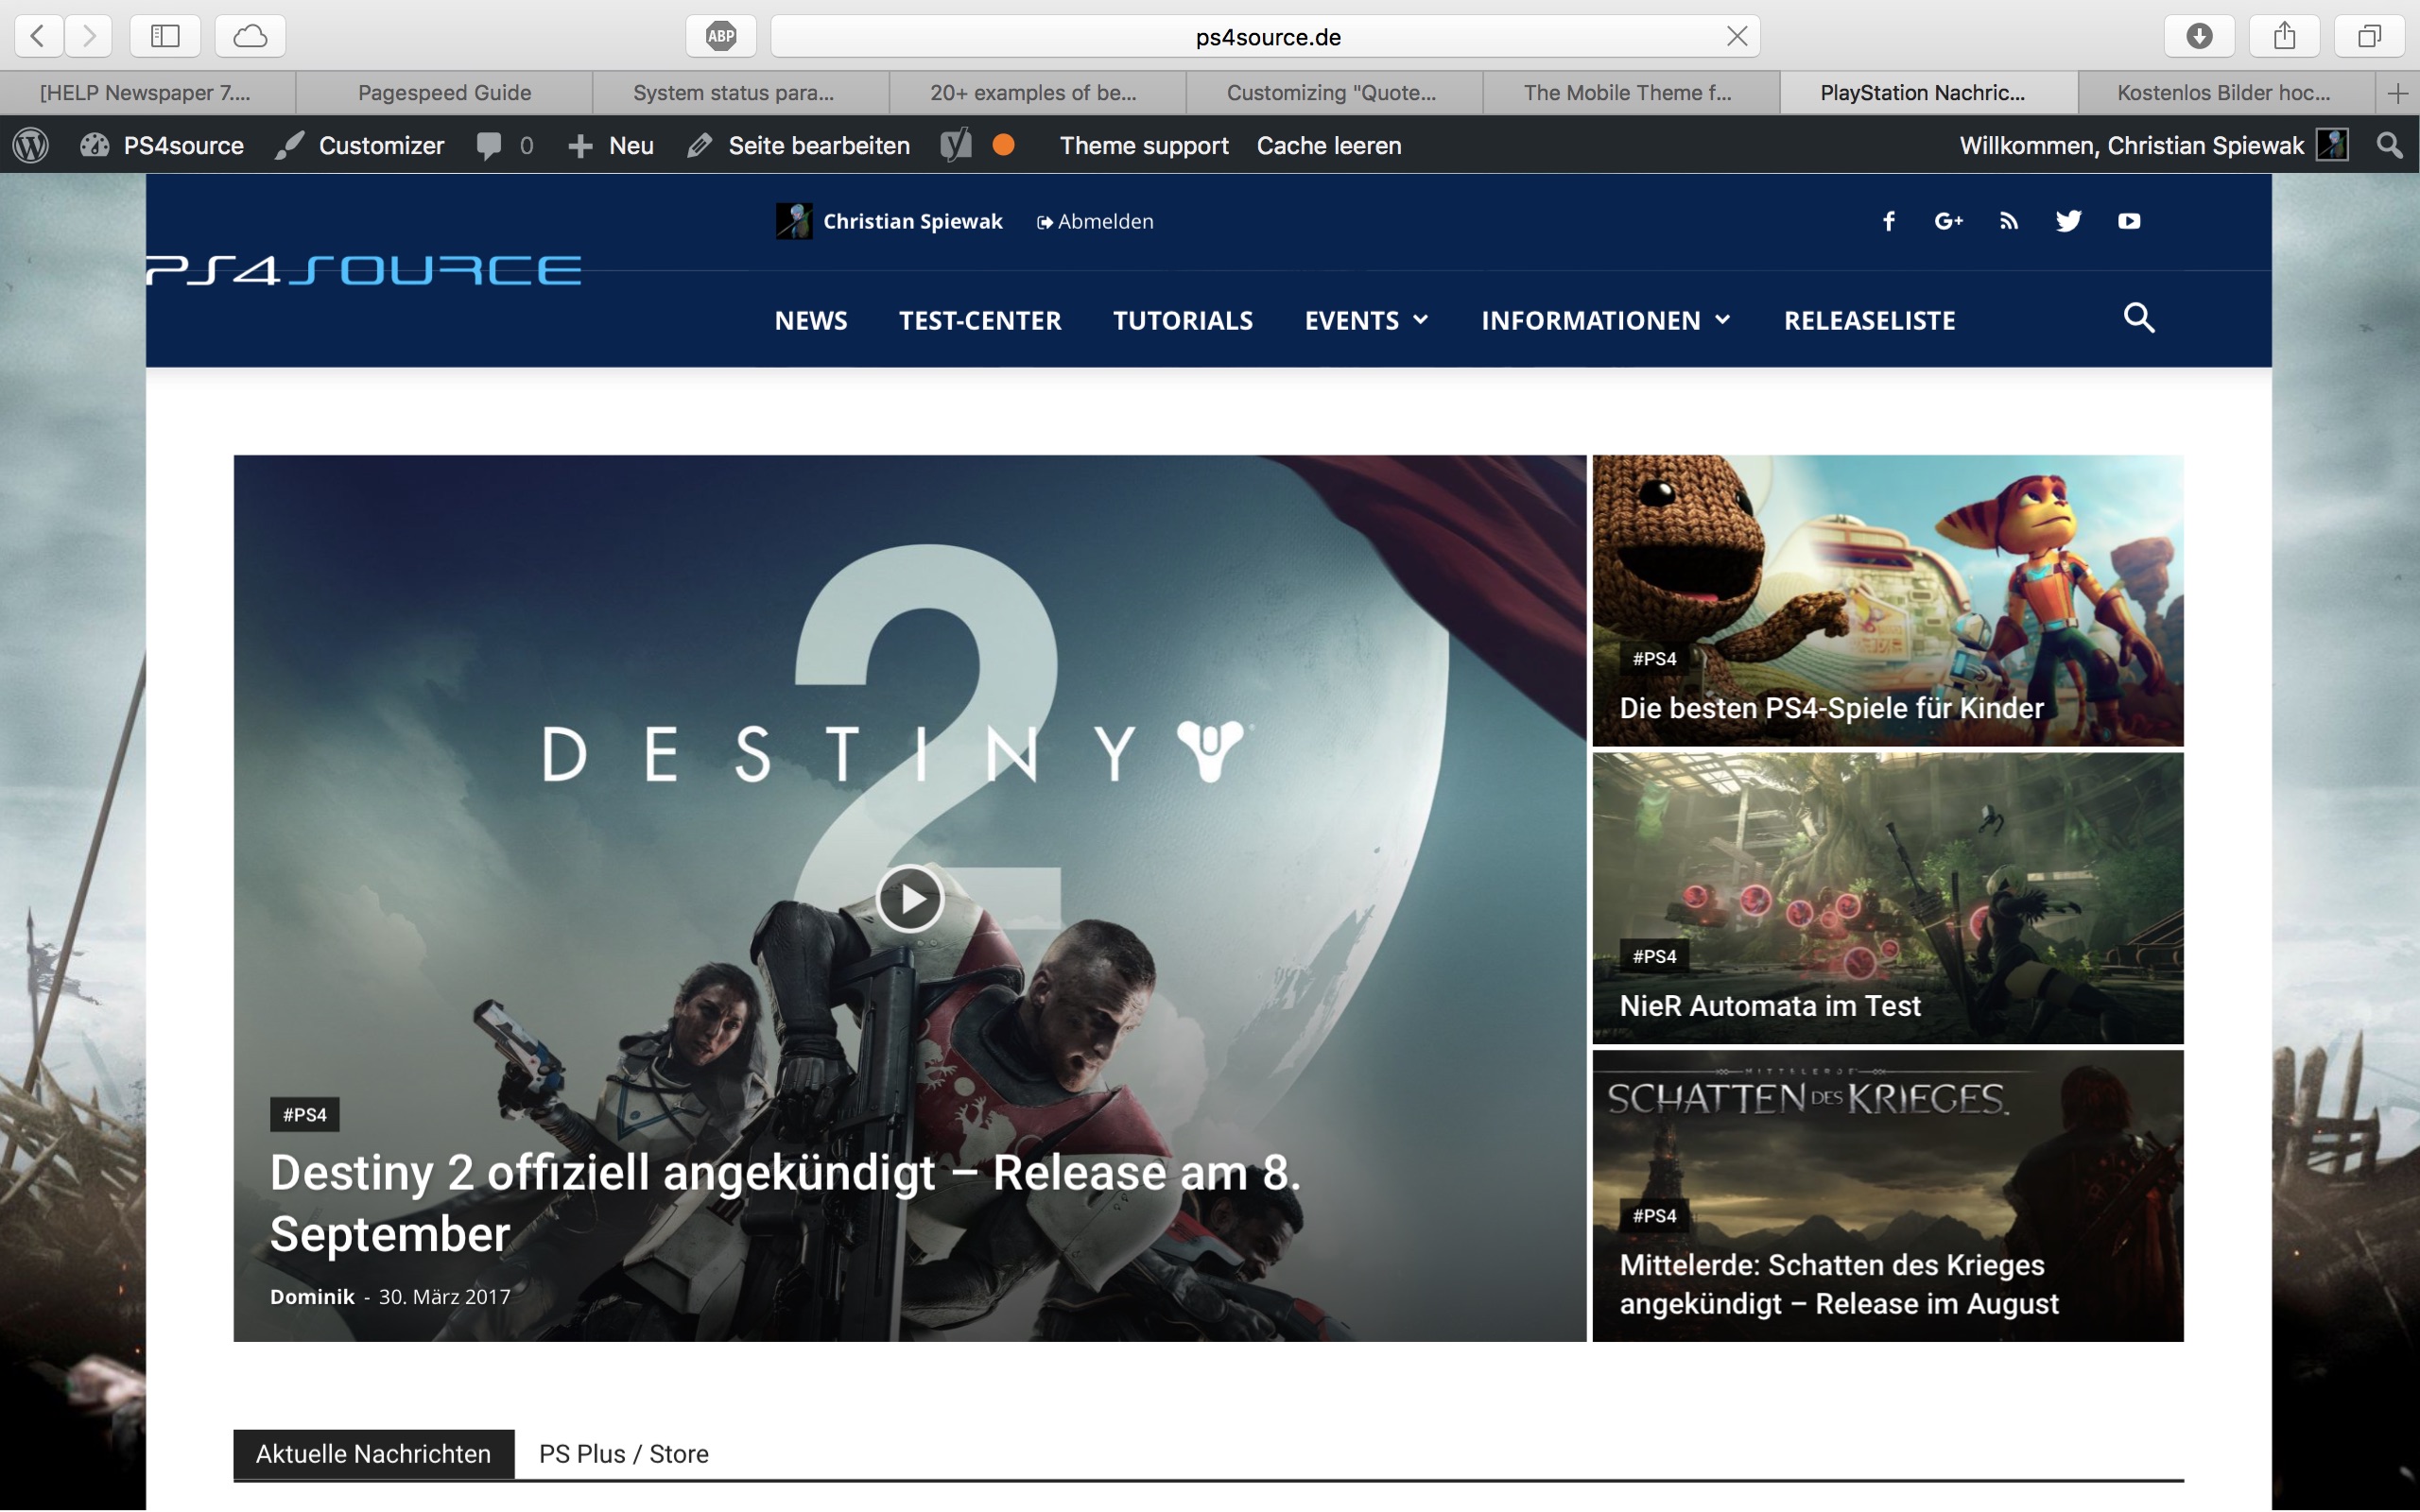Open the Willkommen, Christian Spiewak account menu

coord(2154,146)
